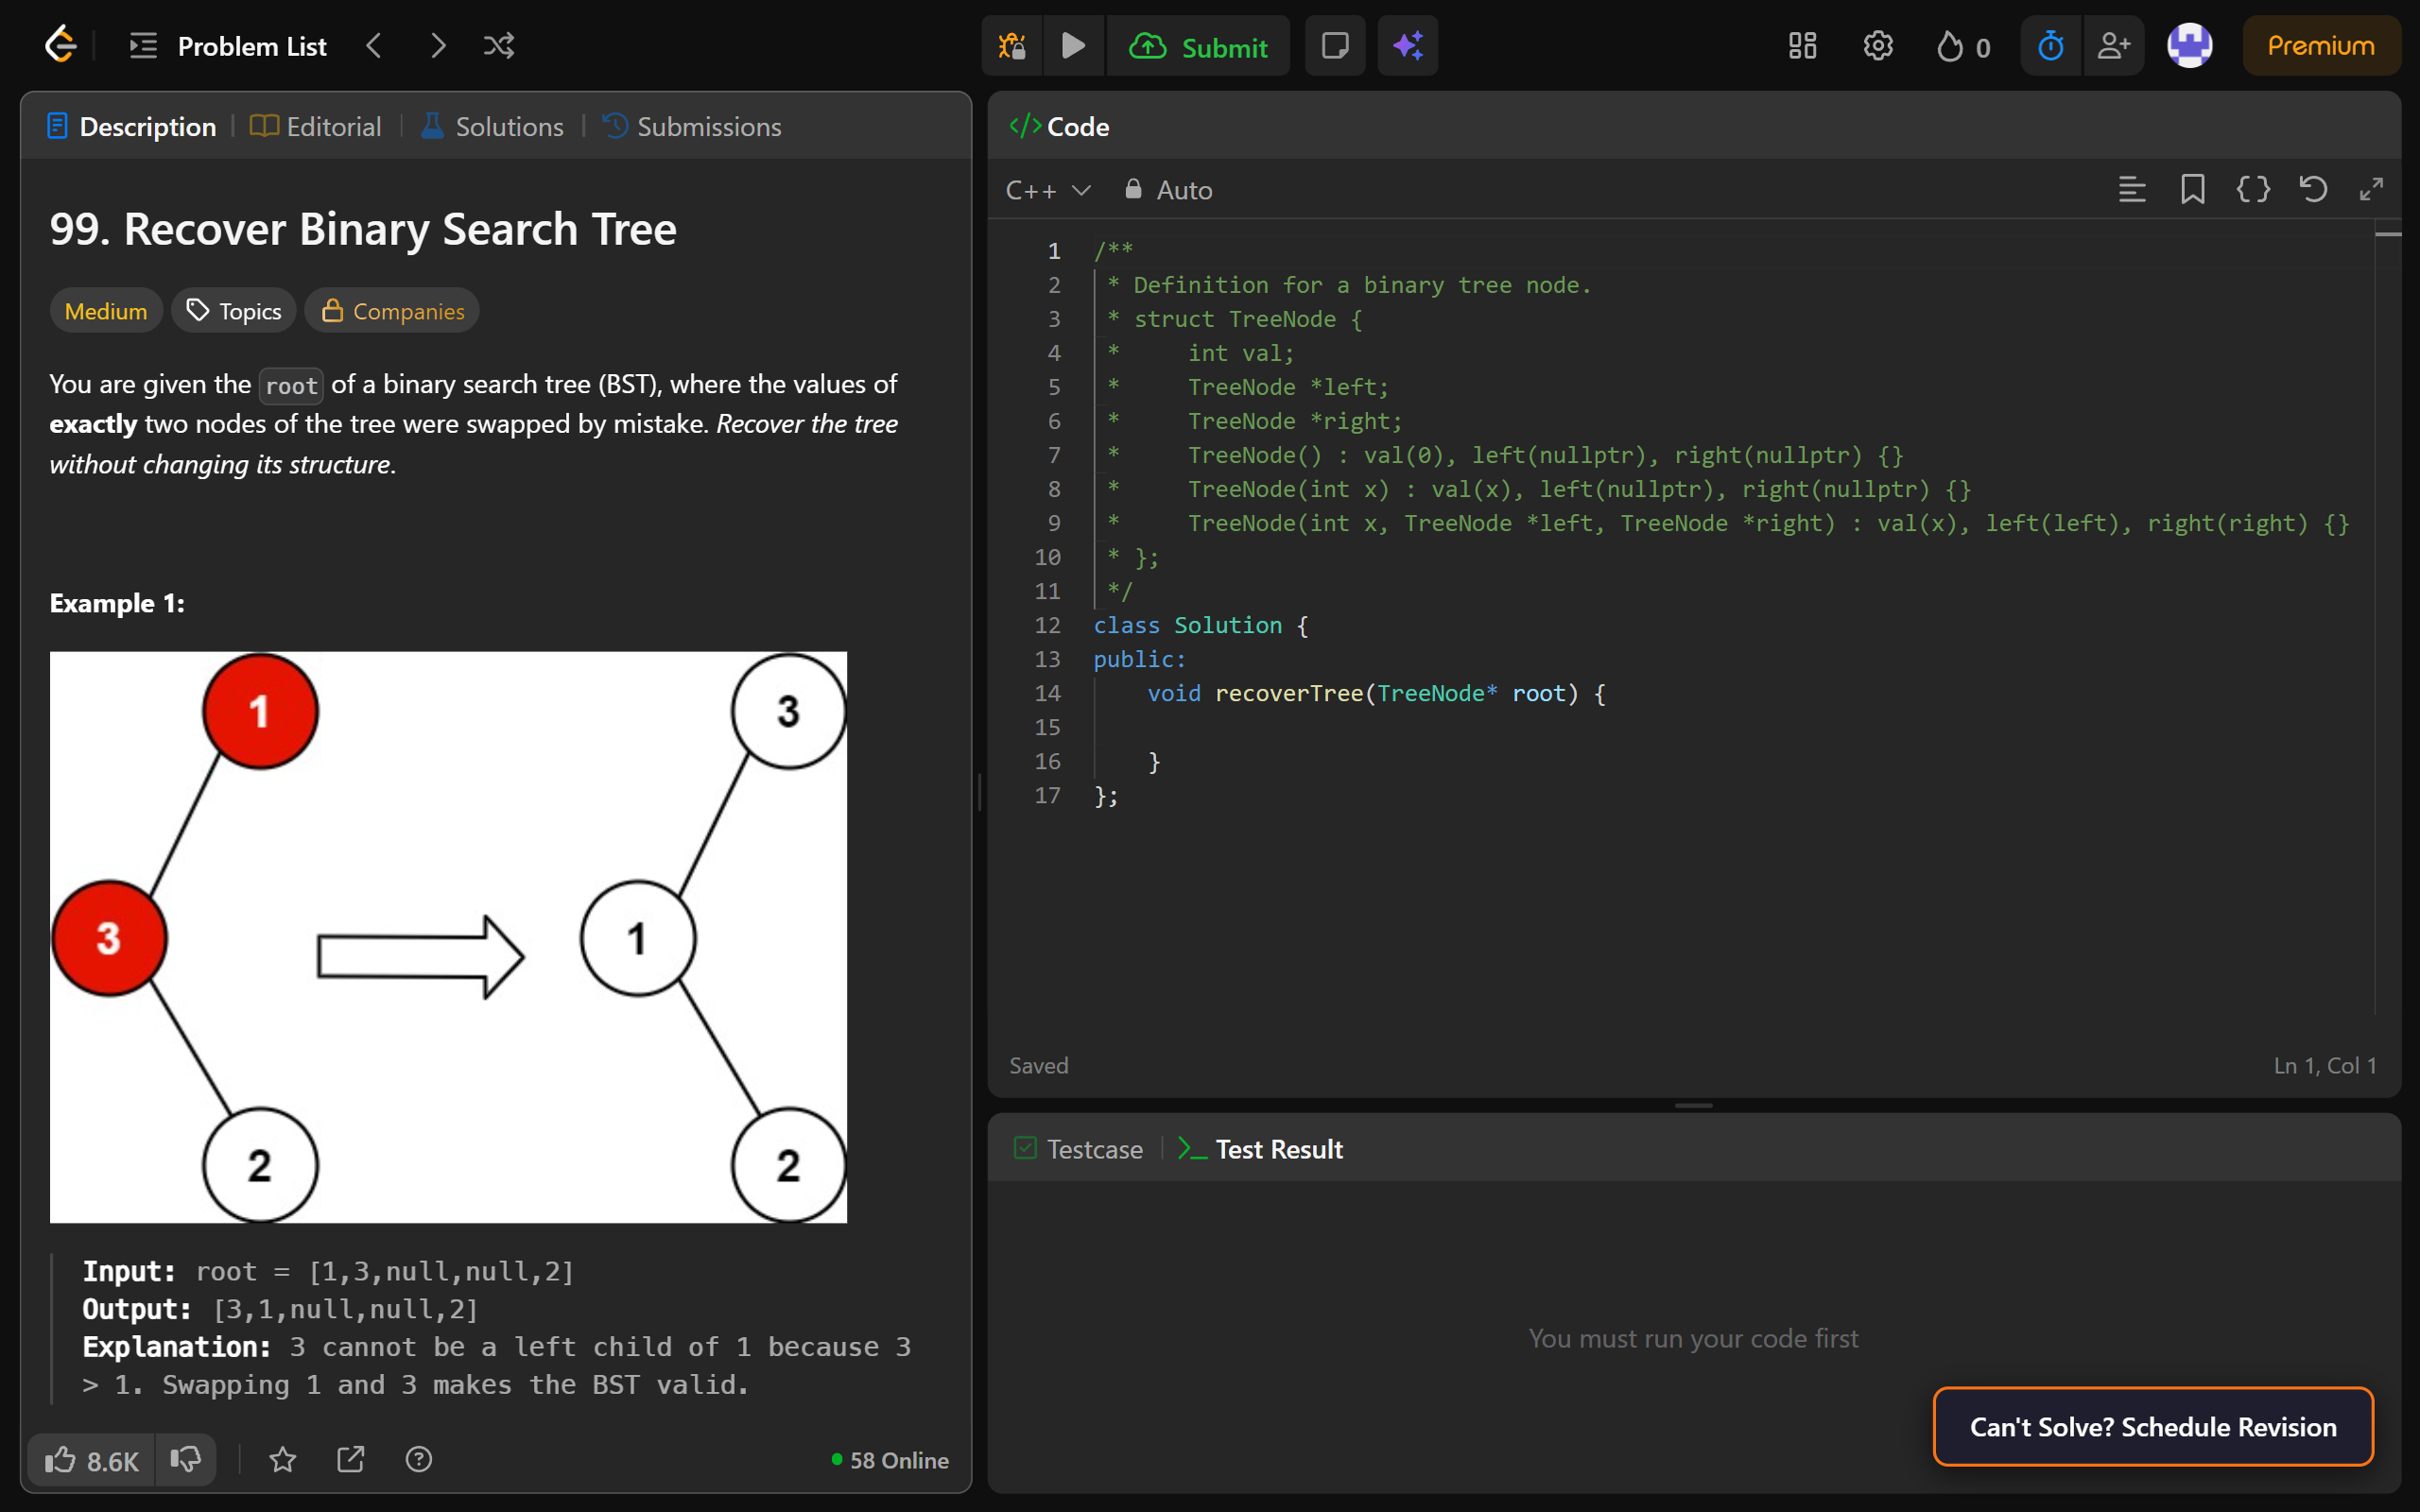Start the stopwatch timer icon
This screenshot has height=1512, width=2420.
coord(2051,46)
